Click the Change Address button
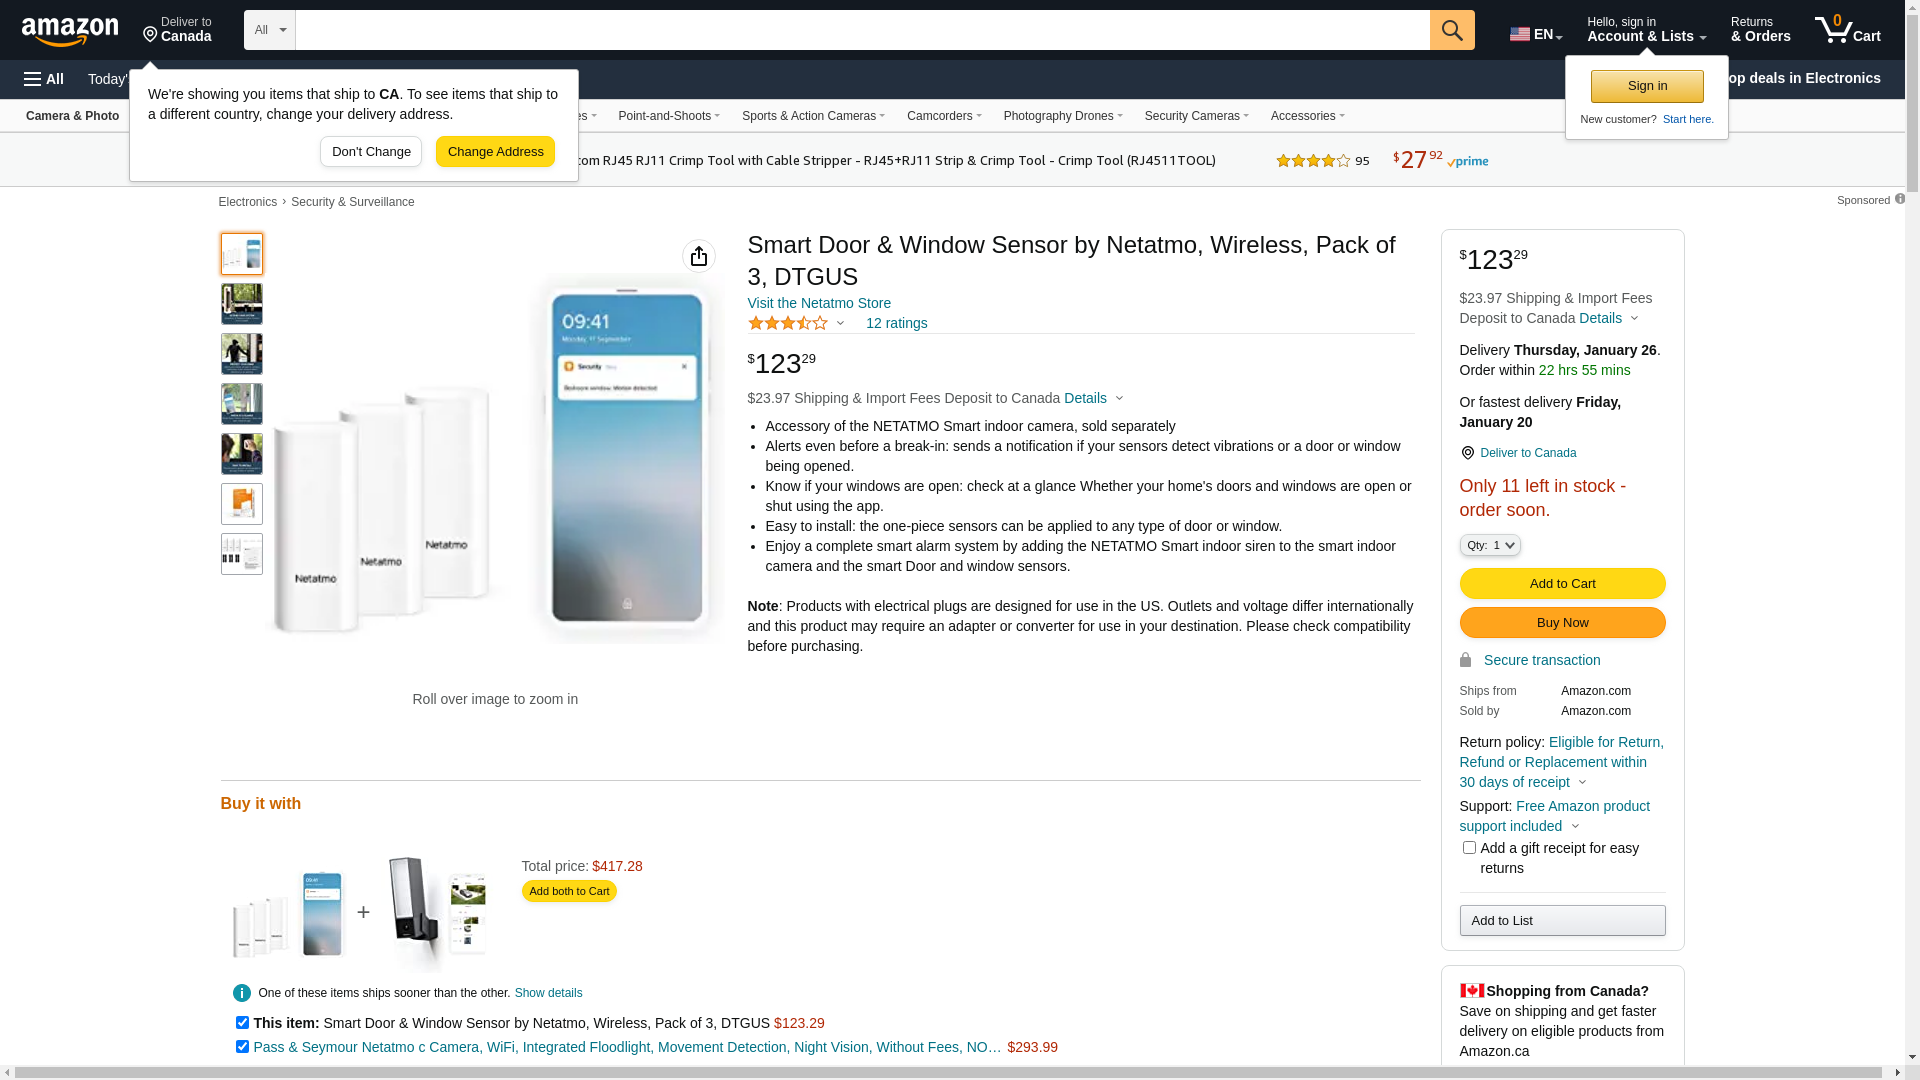 pos(495,152)
